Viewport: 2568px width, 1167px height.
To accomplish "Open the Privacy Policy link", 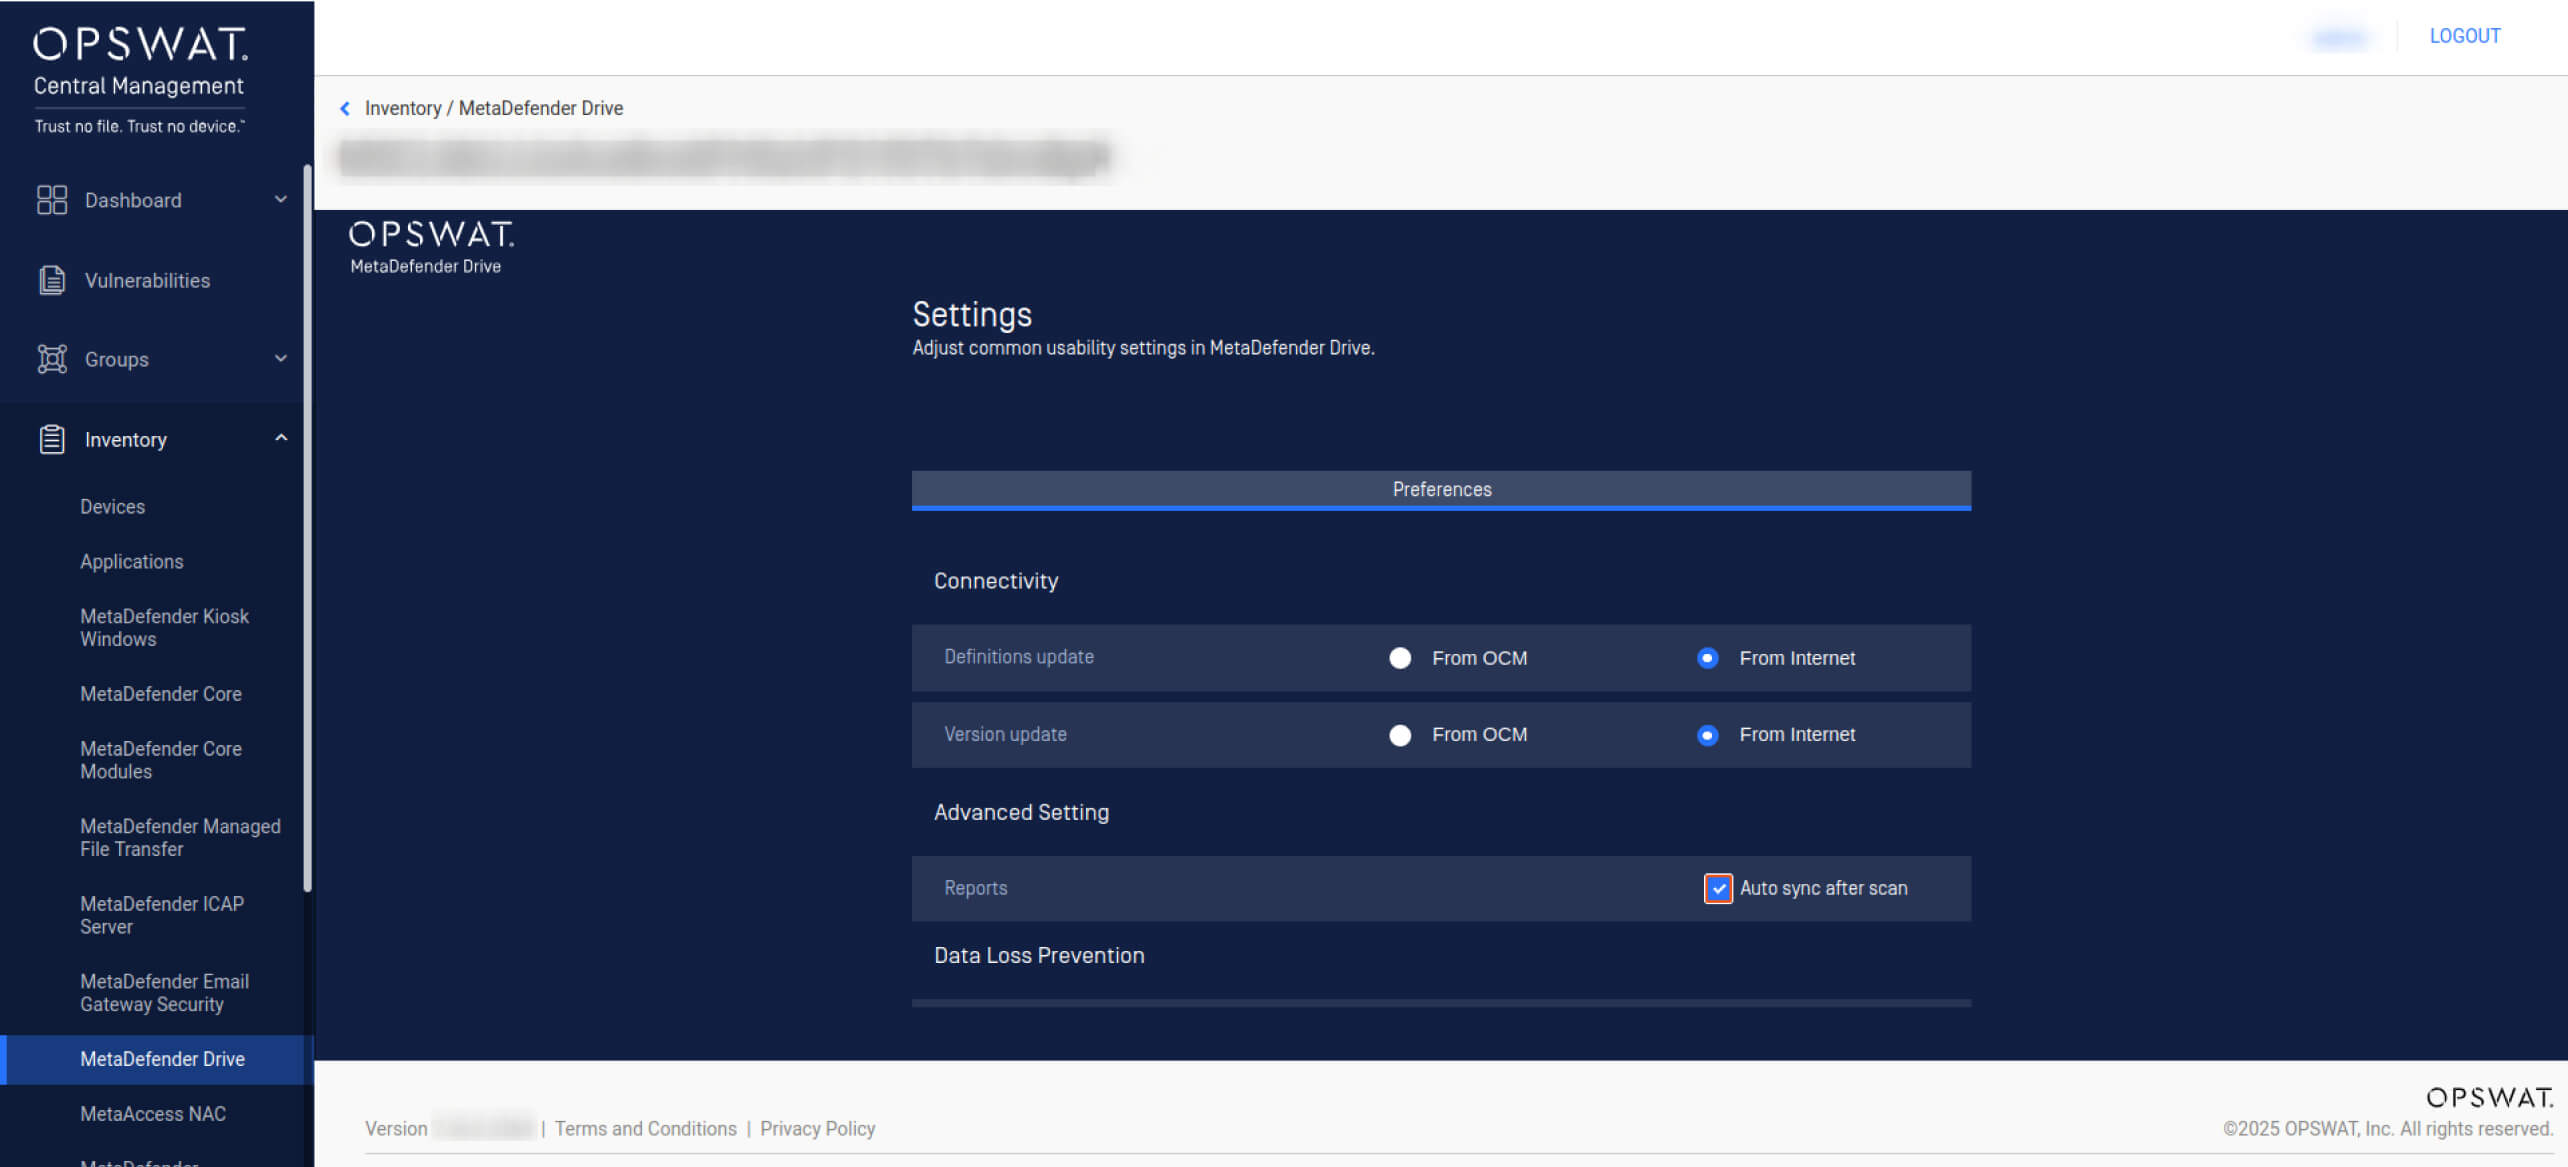I will coord(817,1128).
